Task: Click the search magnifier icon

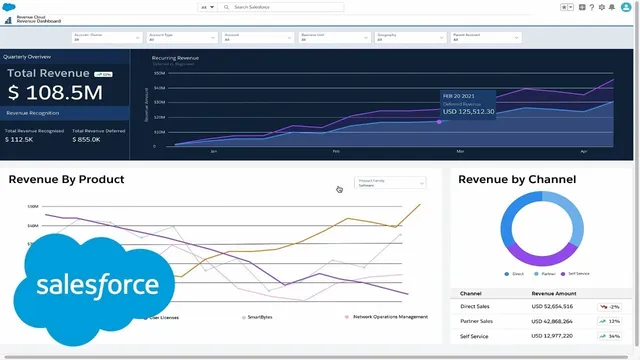Action: pos(226,7)
